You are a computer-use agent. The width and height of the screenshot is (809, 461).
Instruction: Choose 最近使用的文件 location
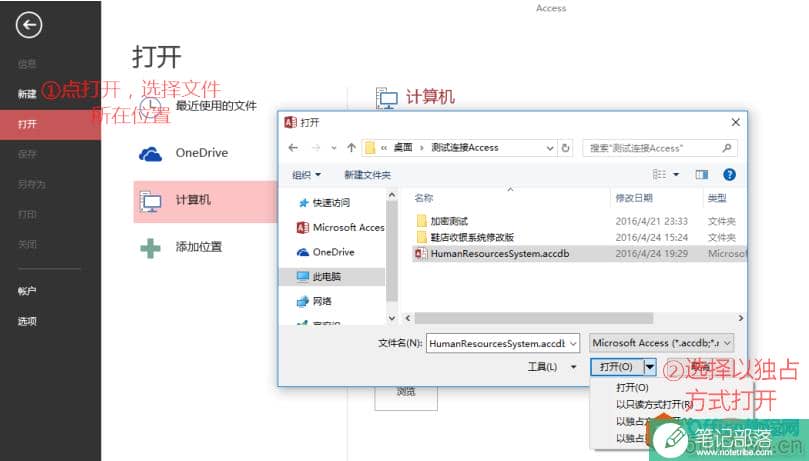pos(216,106)
